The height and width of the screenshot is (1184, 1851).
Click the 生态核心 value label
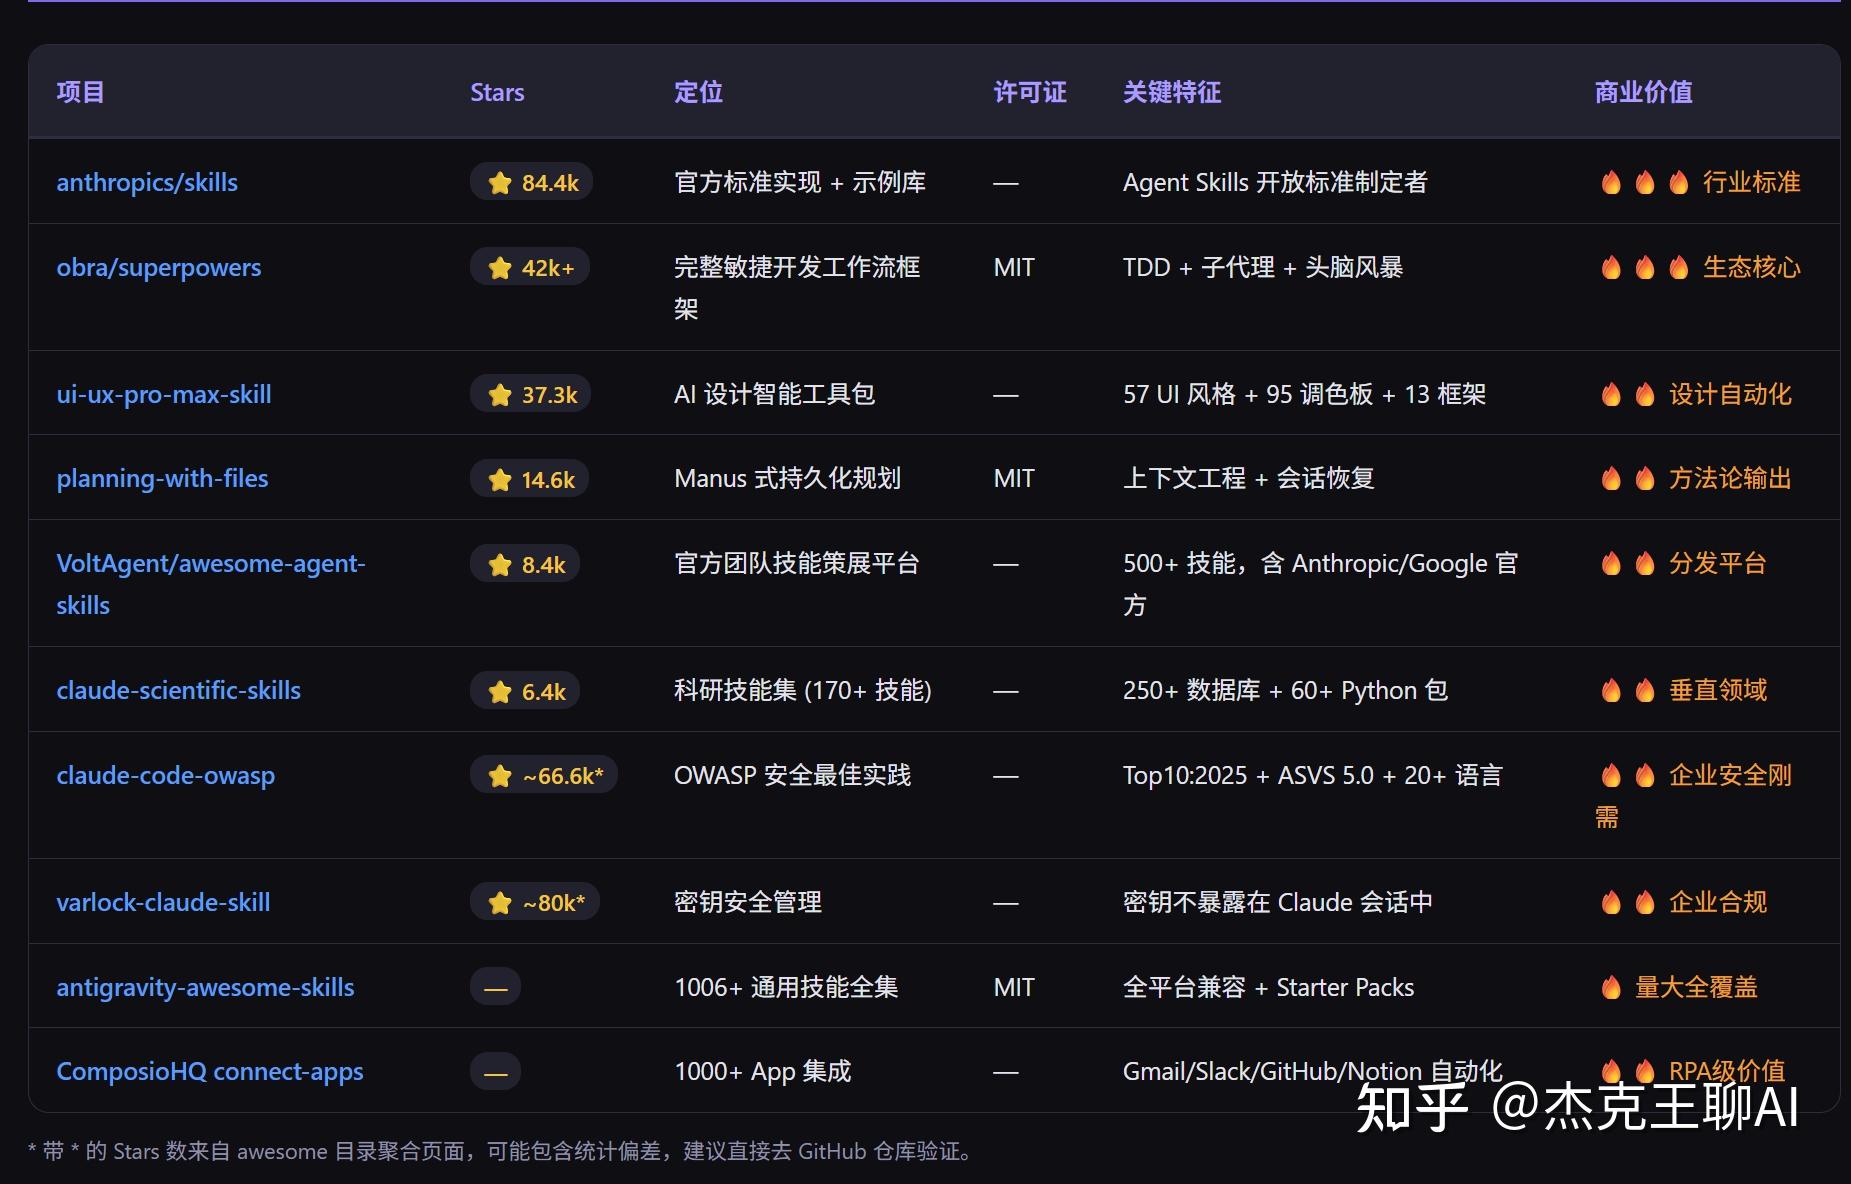1751,267
